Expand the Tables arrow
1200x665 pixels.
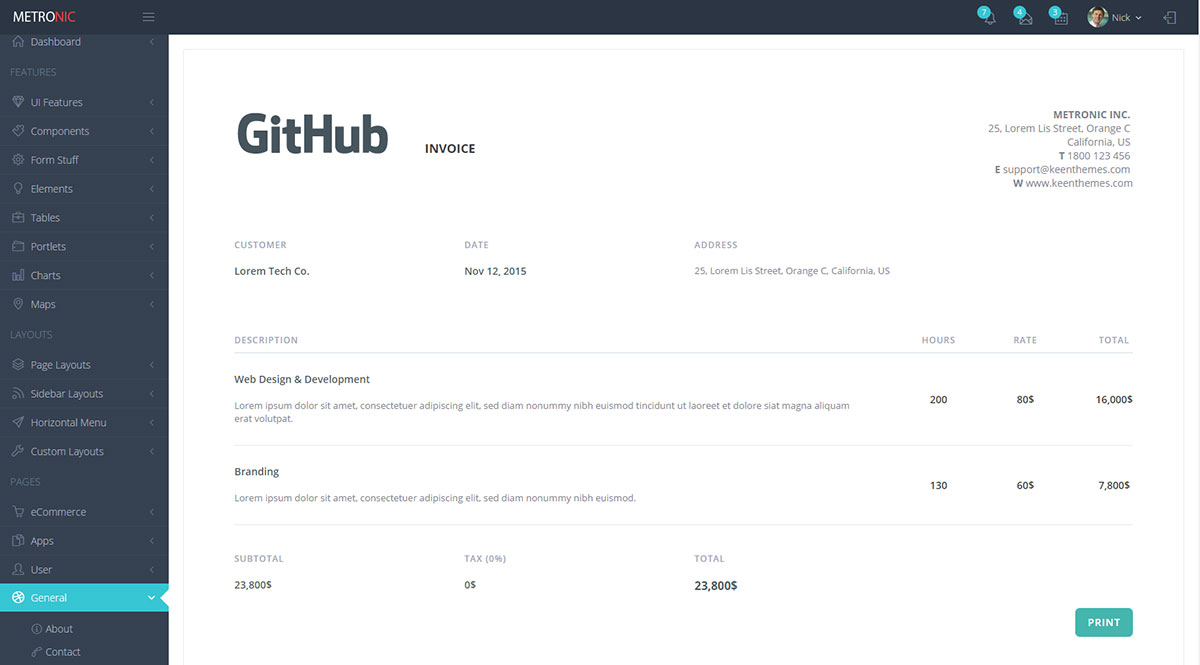[x=151, y=217]
